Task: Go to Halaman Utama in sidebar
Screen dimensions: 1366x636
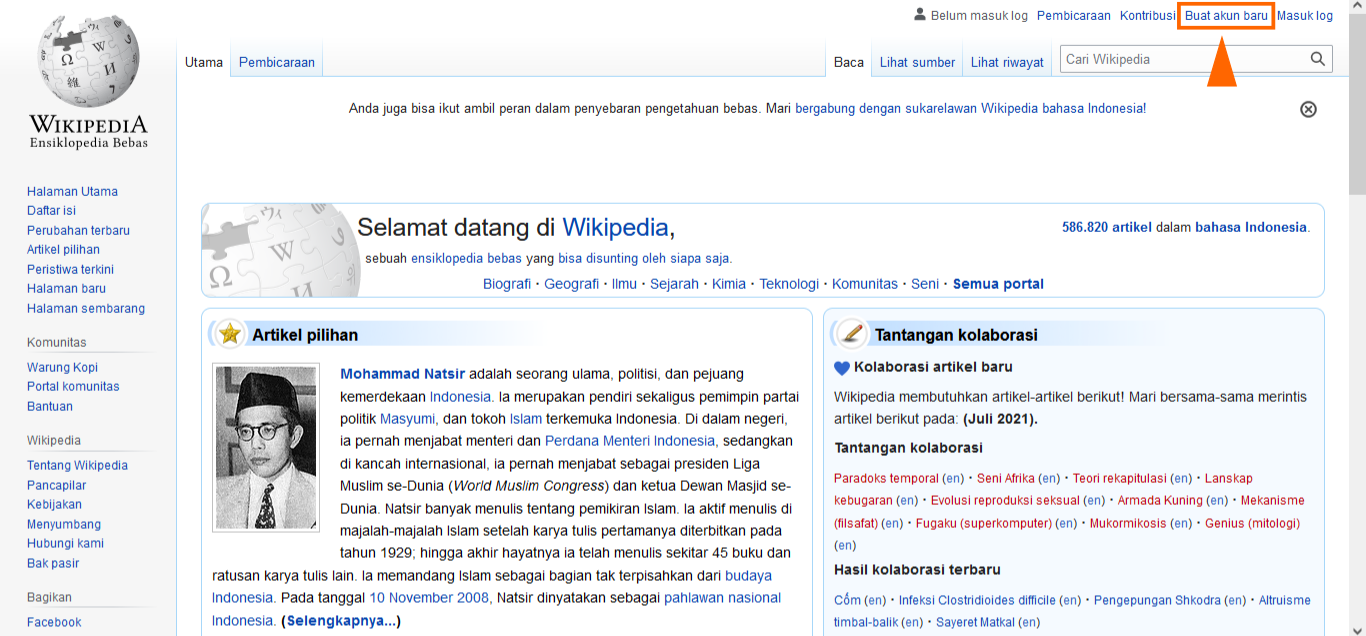Action: (72, 191)
